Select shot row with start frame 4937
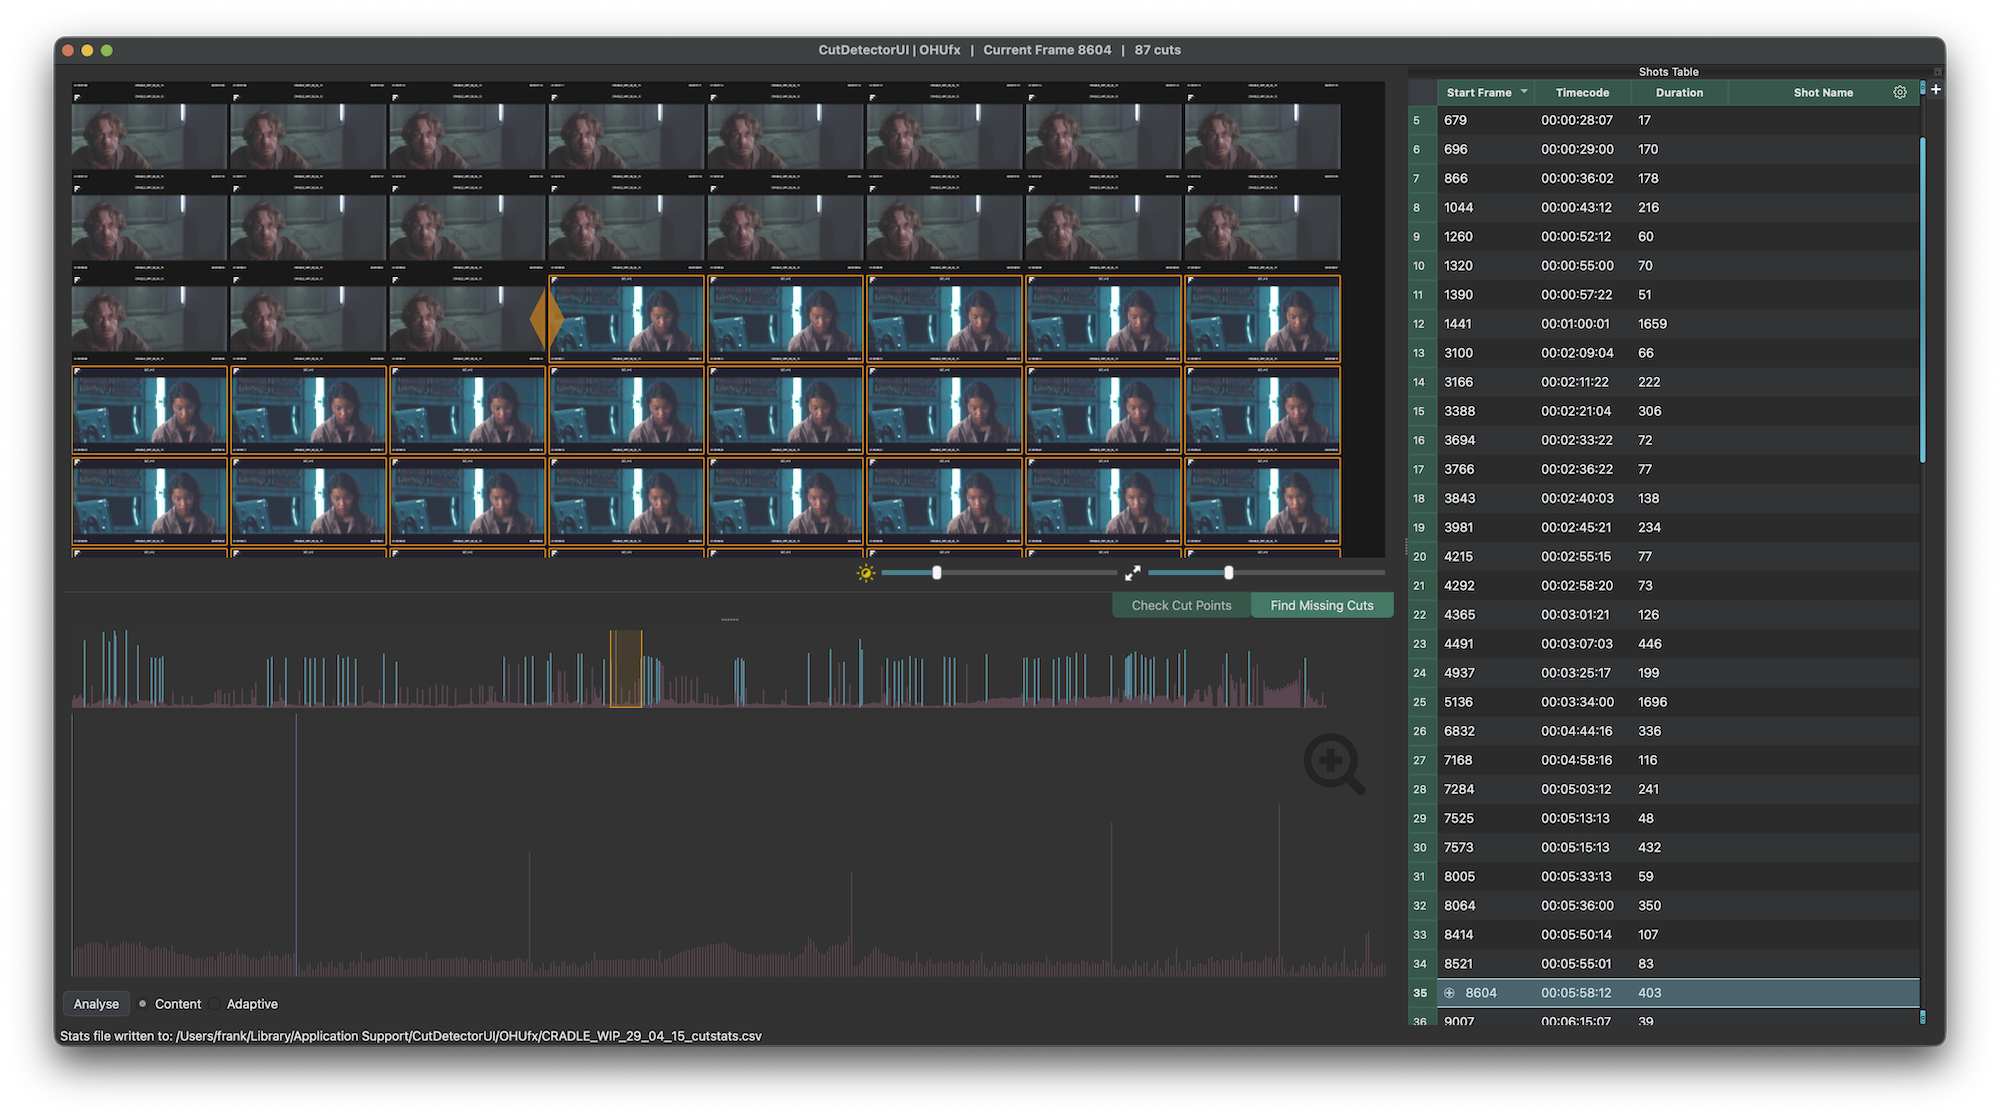Screen dimensions: 2000x1118 [x=1664, y=673]
